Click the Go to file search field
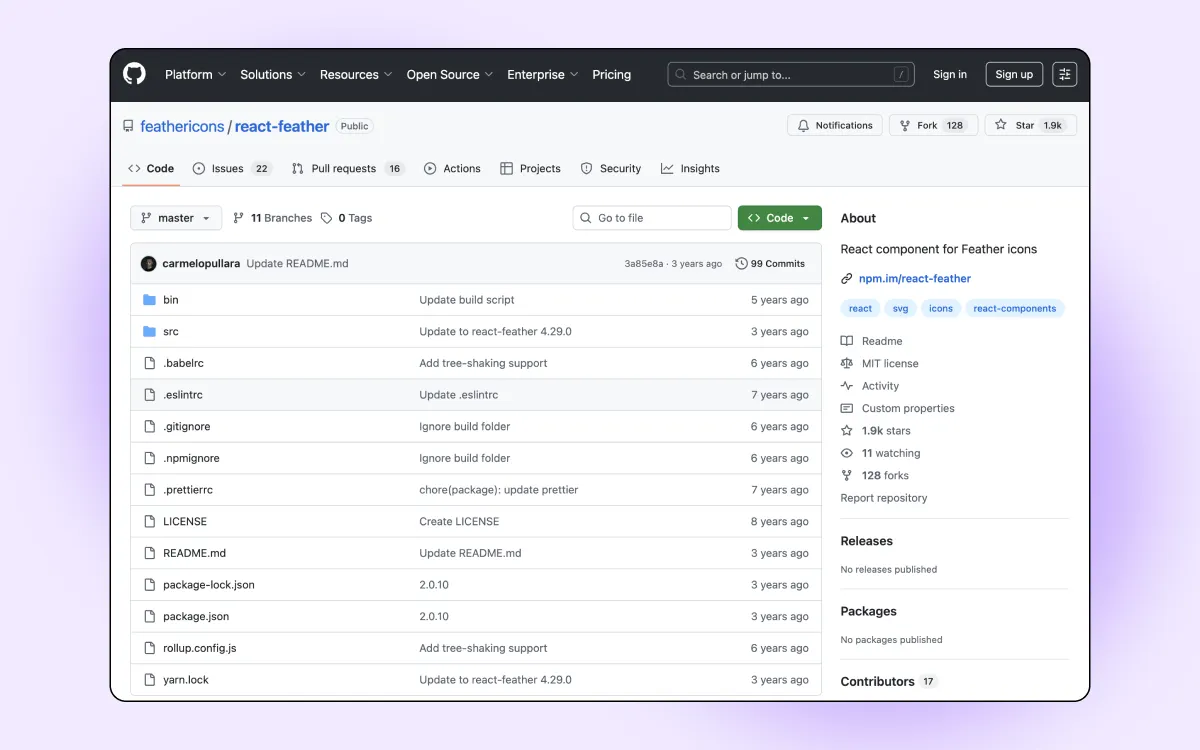Viewport: 1200px width, 750px height. coord(651,217)
